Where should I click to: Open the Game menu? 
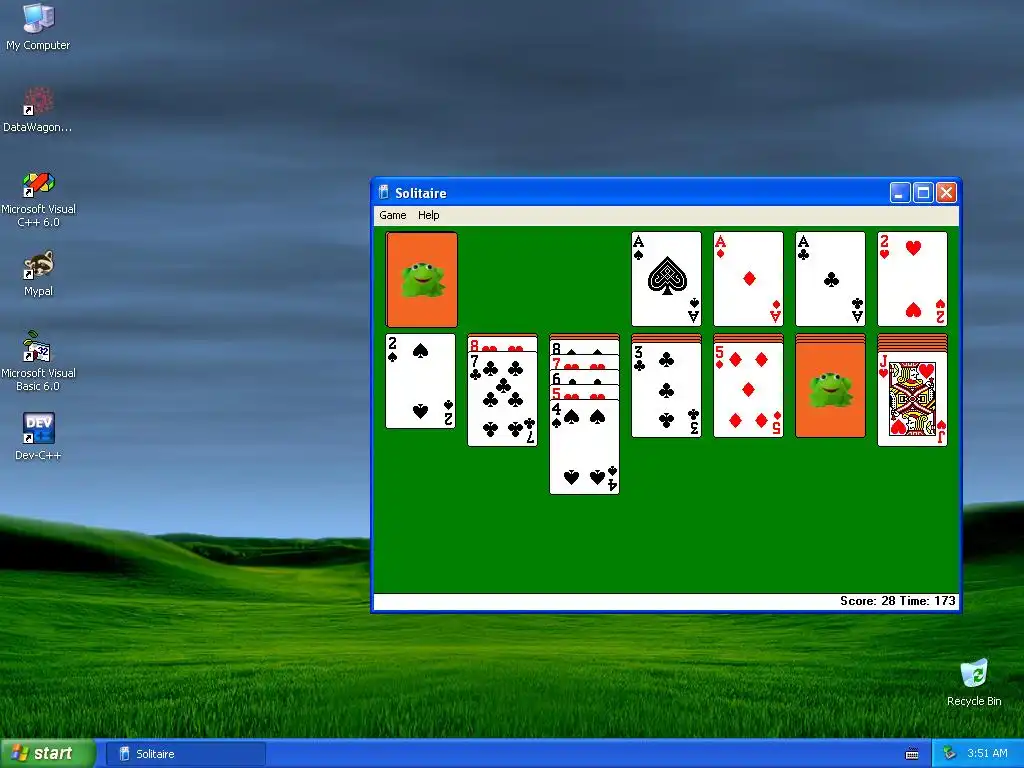(x=392, y=215)
